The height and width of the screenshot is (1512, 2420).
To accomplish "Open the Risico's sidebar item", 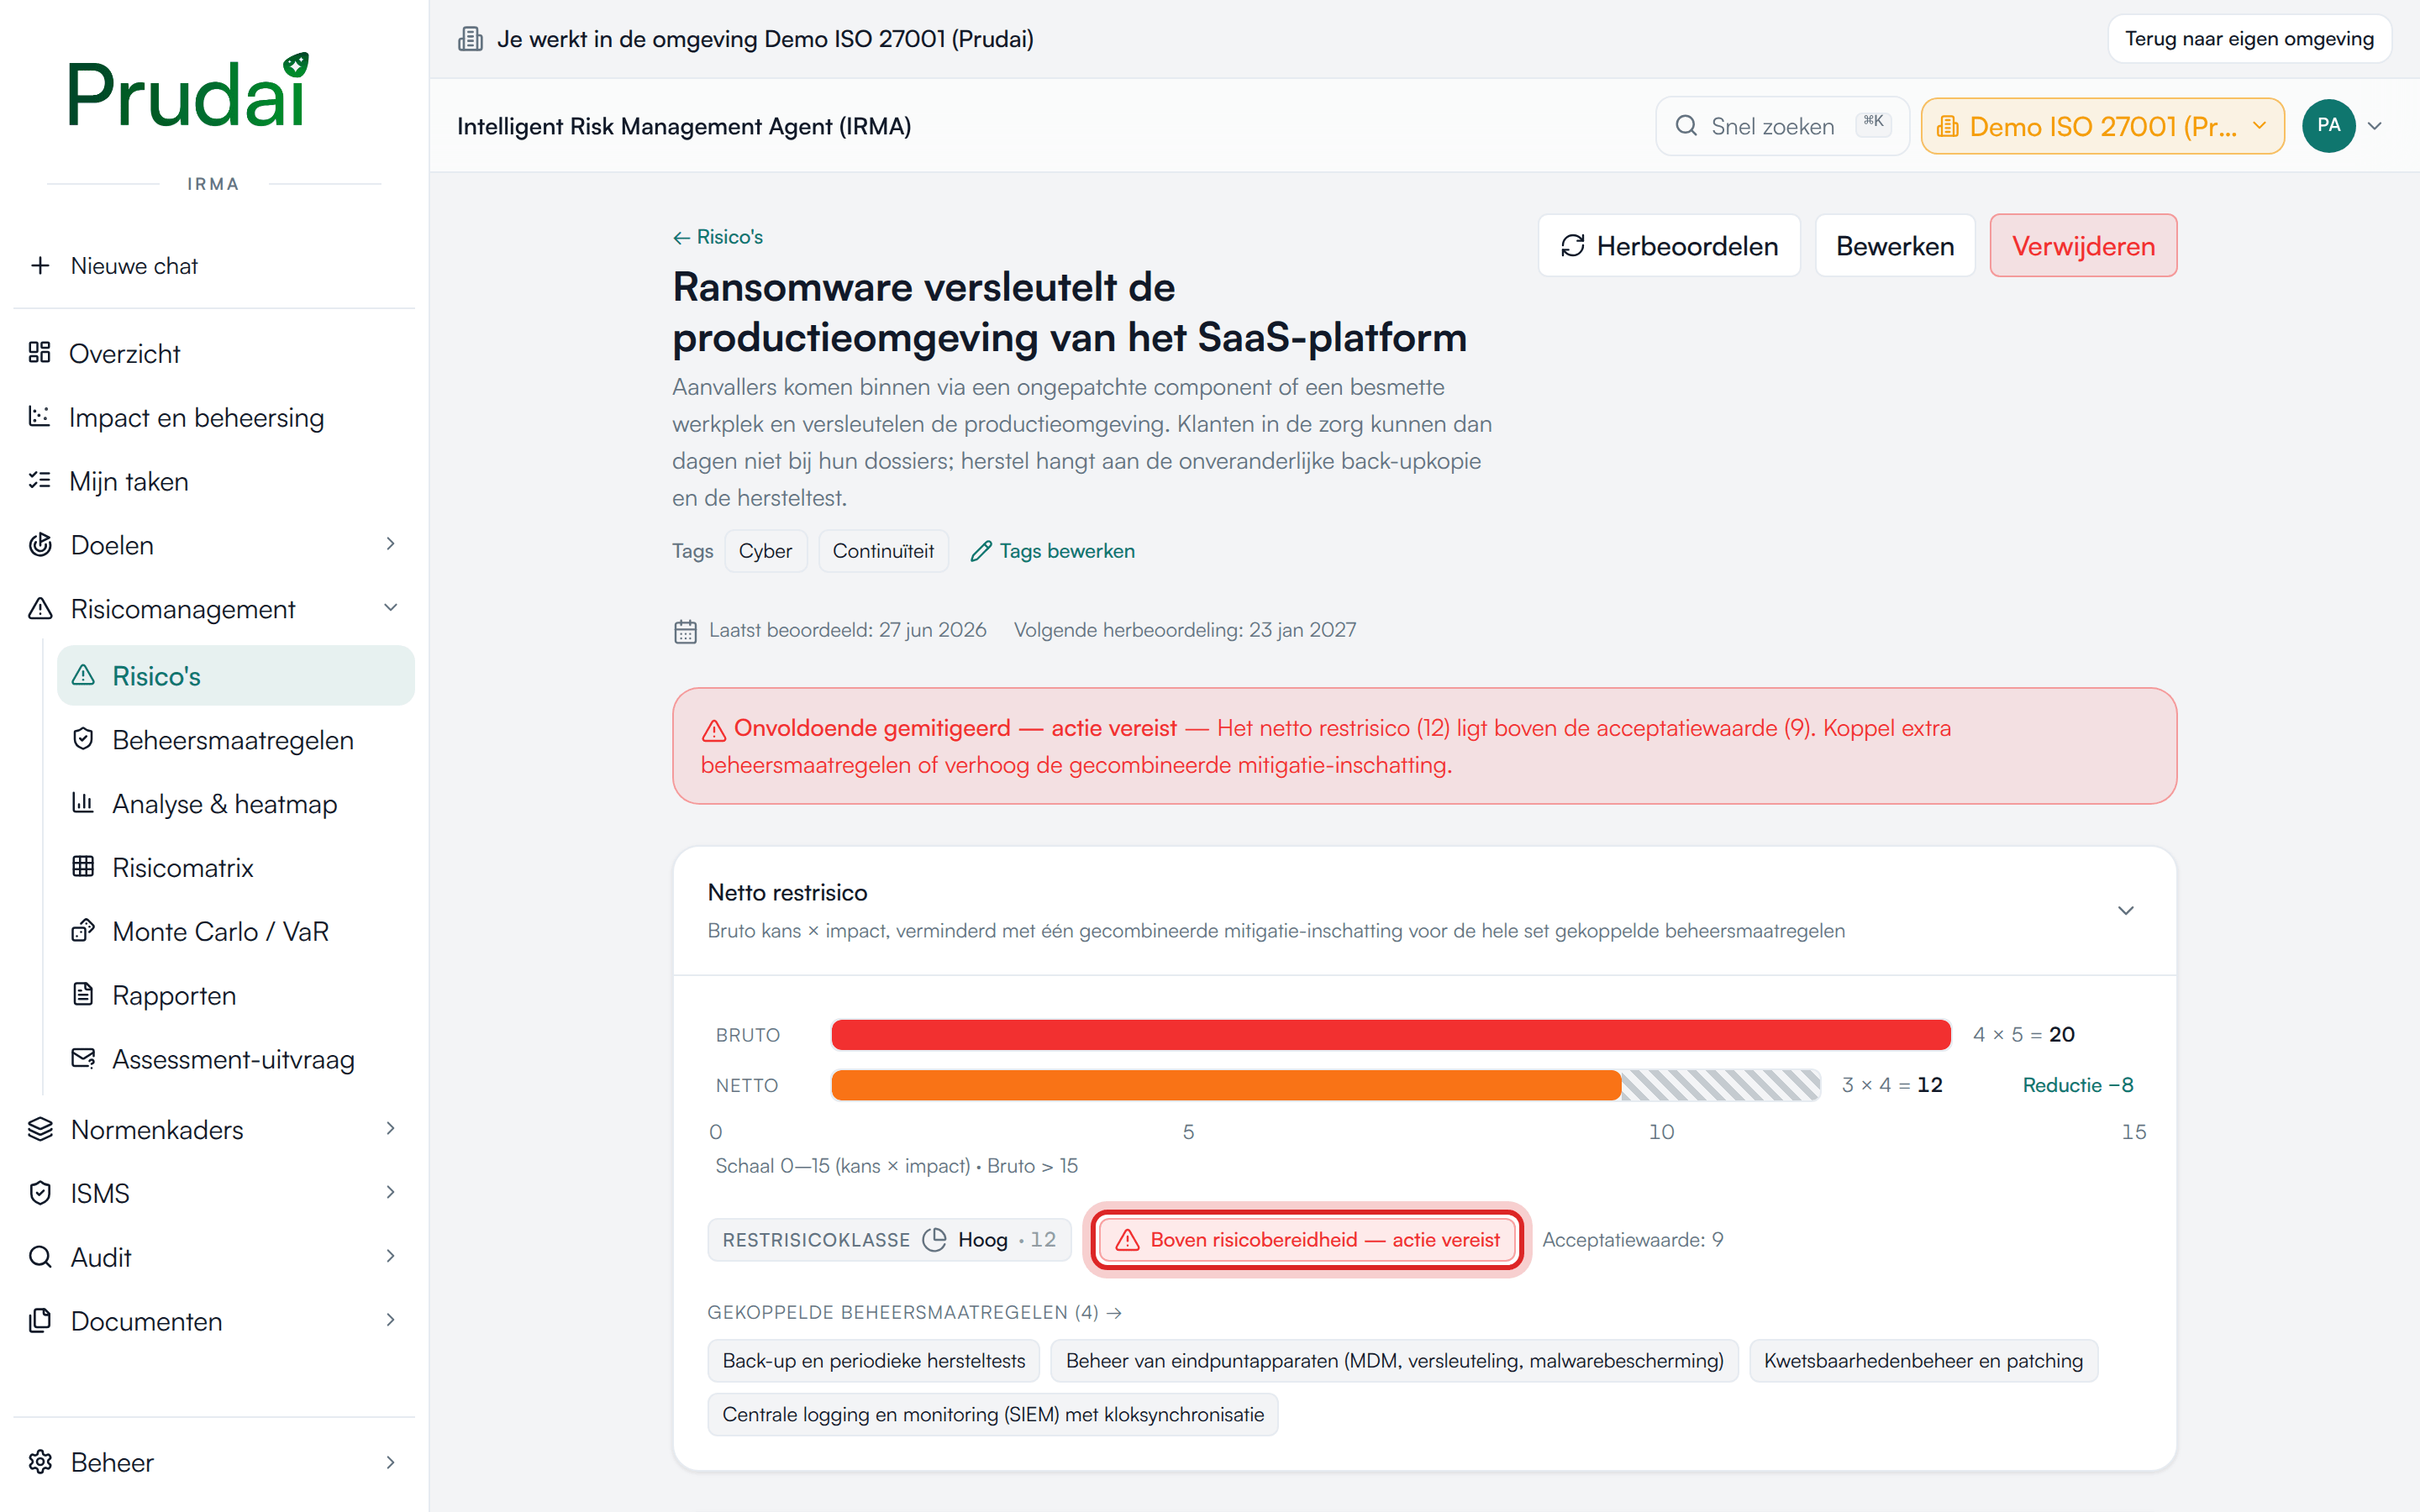I will tap(236, 676).
